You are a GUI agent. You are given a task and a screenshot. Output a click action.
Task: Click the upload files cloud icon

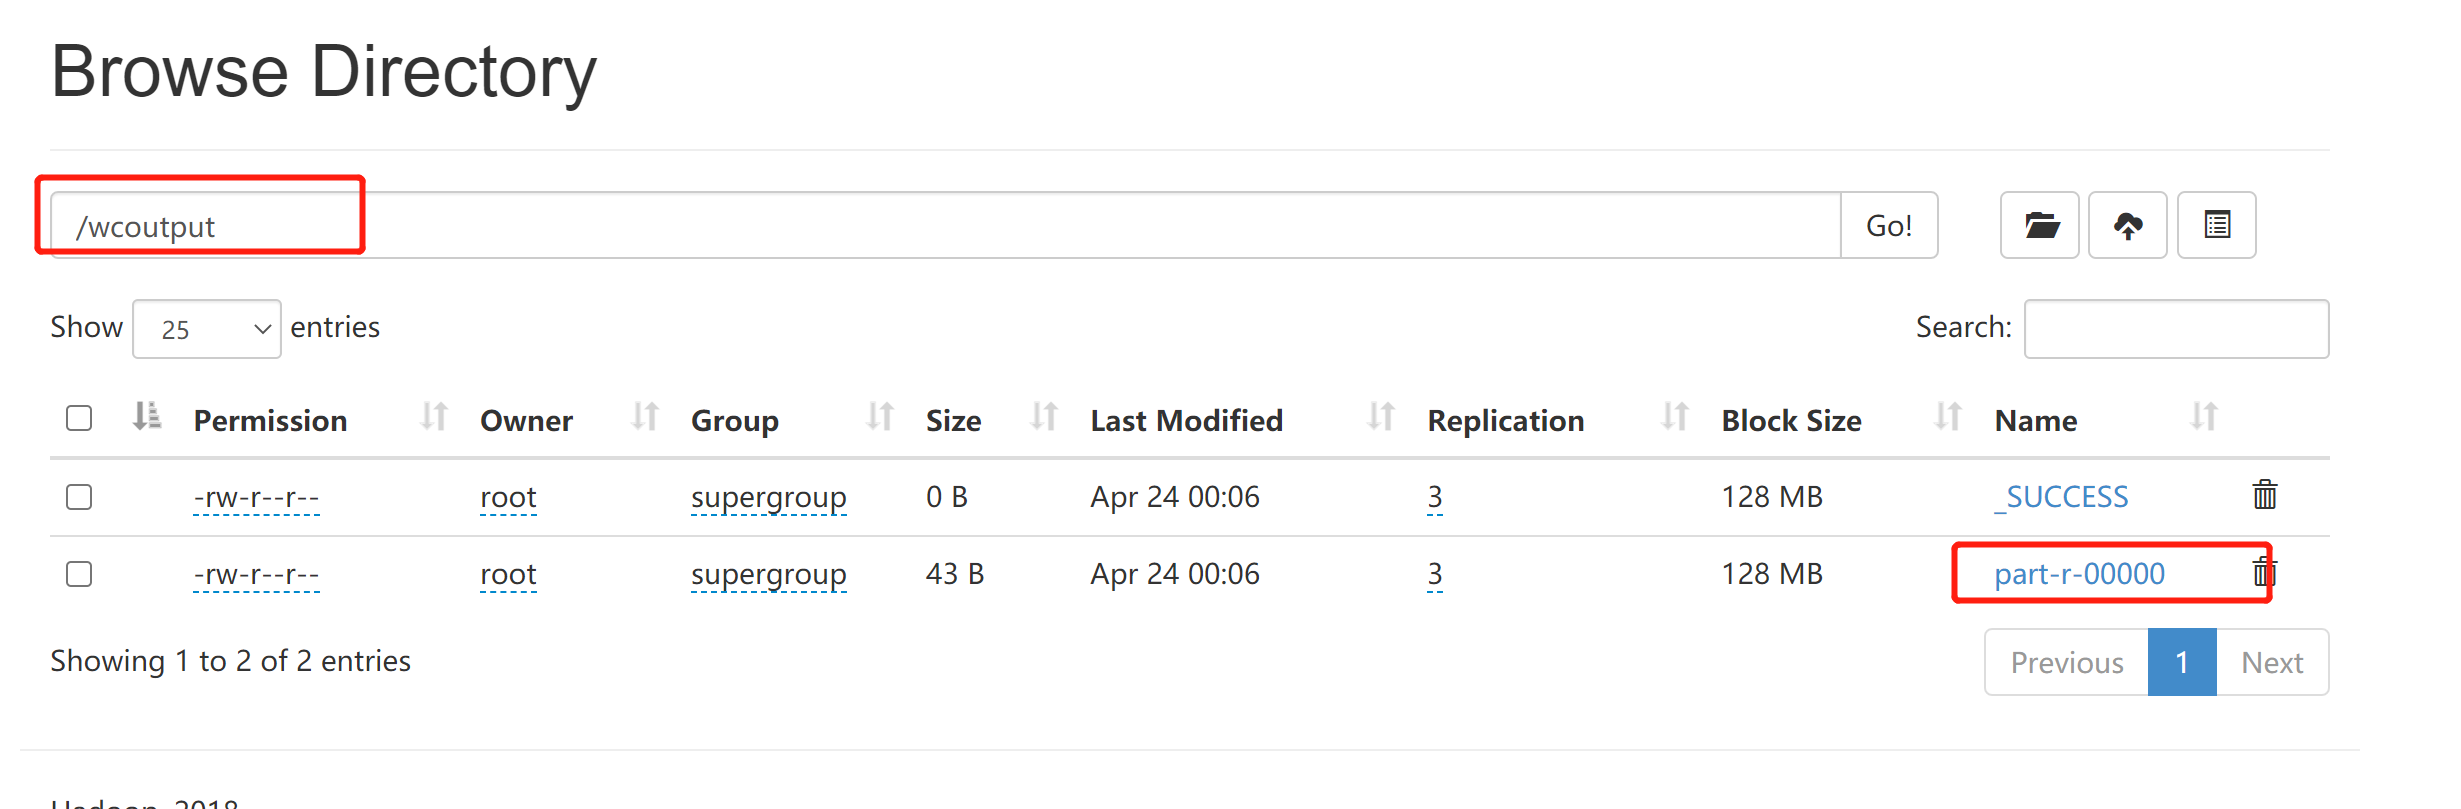[2127, 226]
